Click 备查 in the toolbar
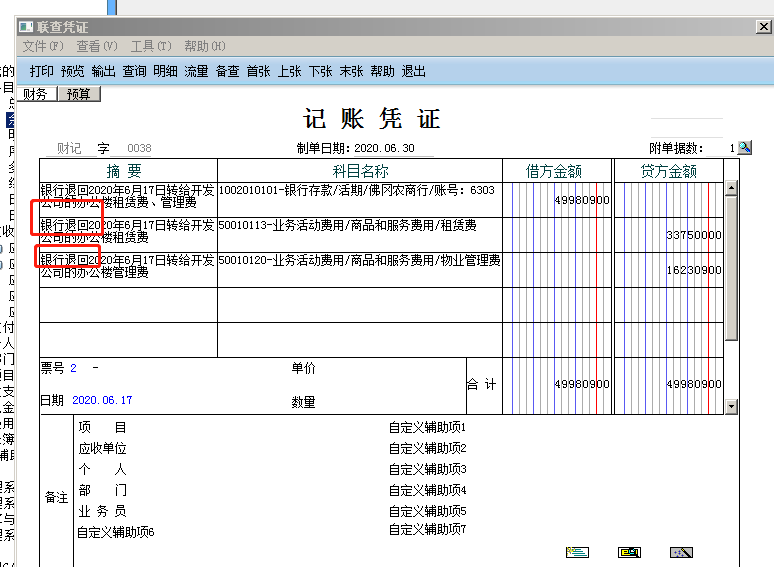774x567 pixels. (228, 72)
